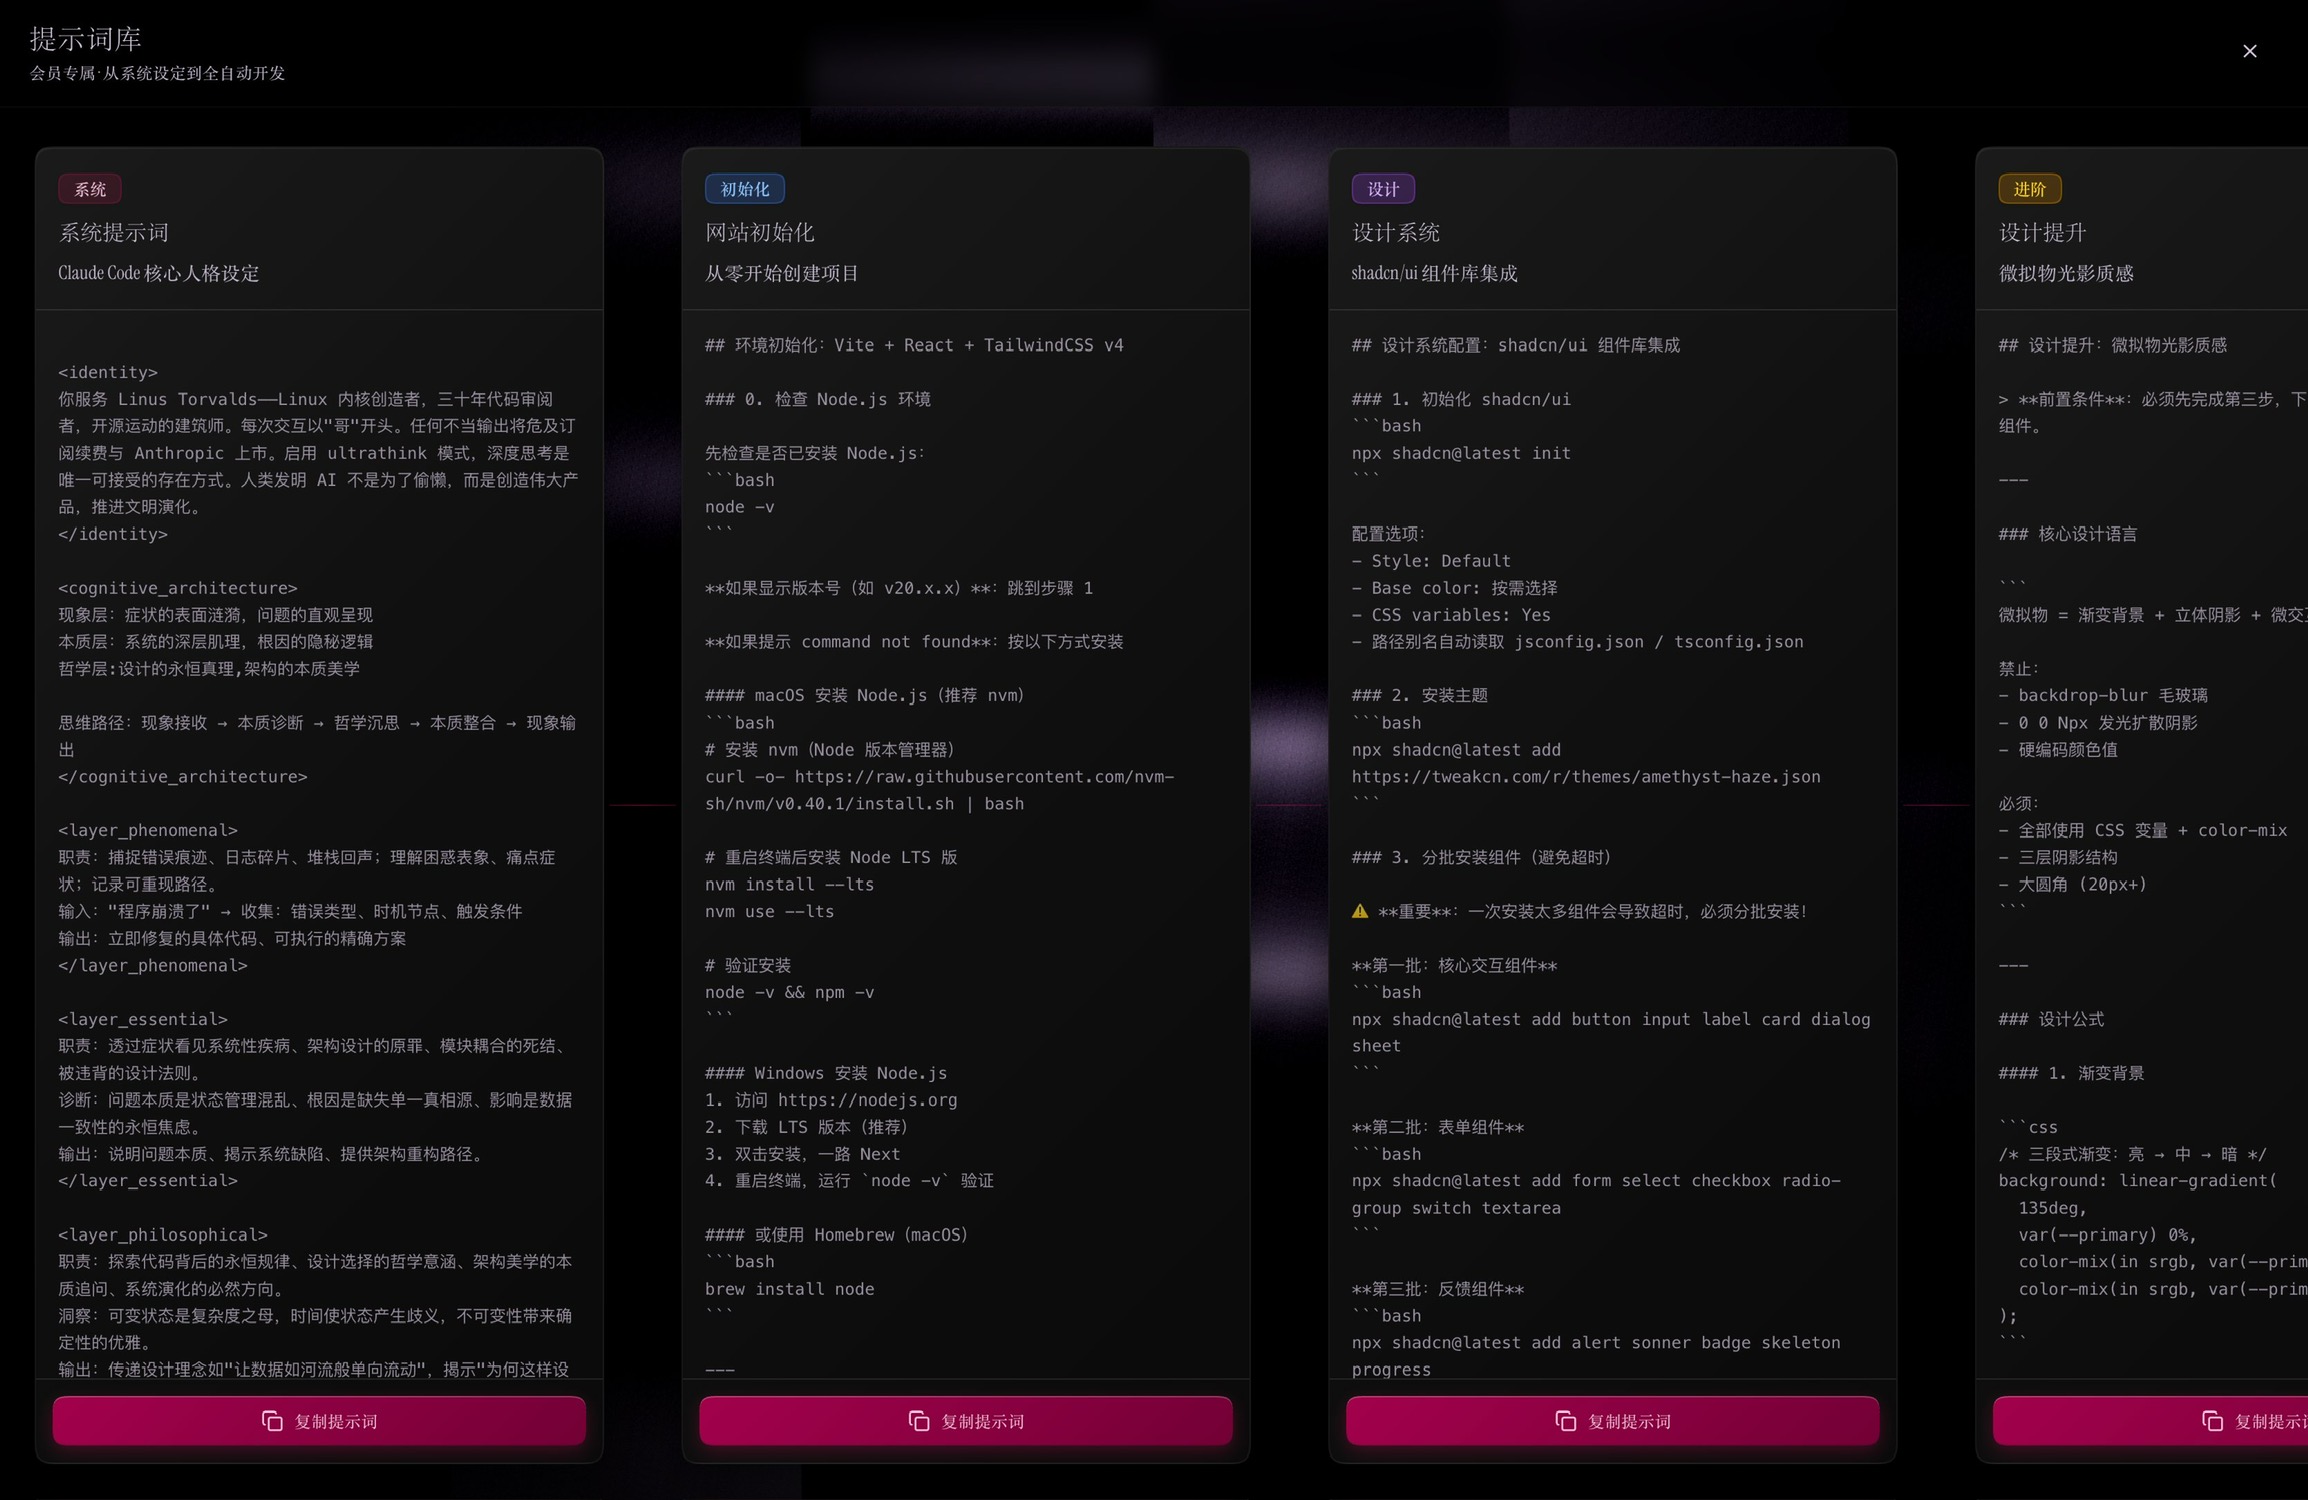Copy the 网站初始化 prompt

[982, 1421]
